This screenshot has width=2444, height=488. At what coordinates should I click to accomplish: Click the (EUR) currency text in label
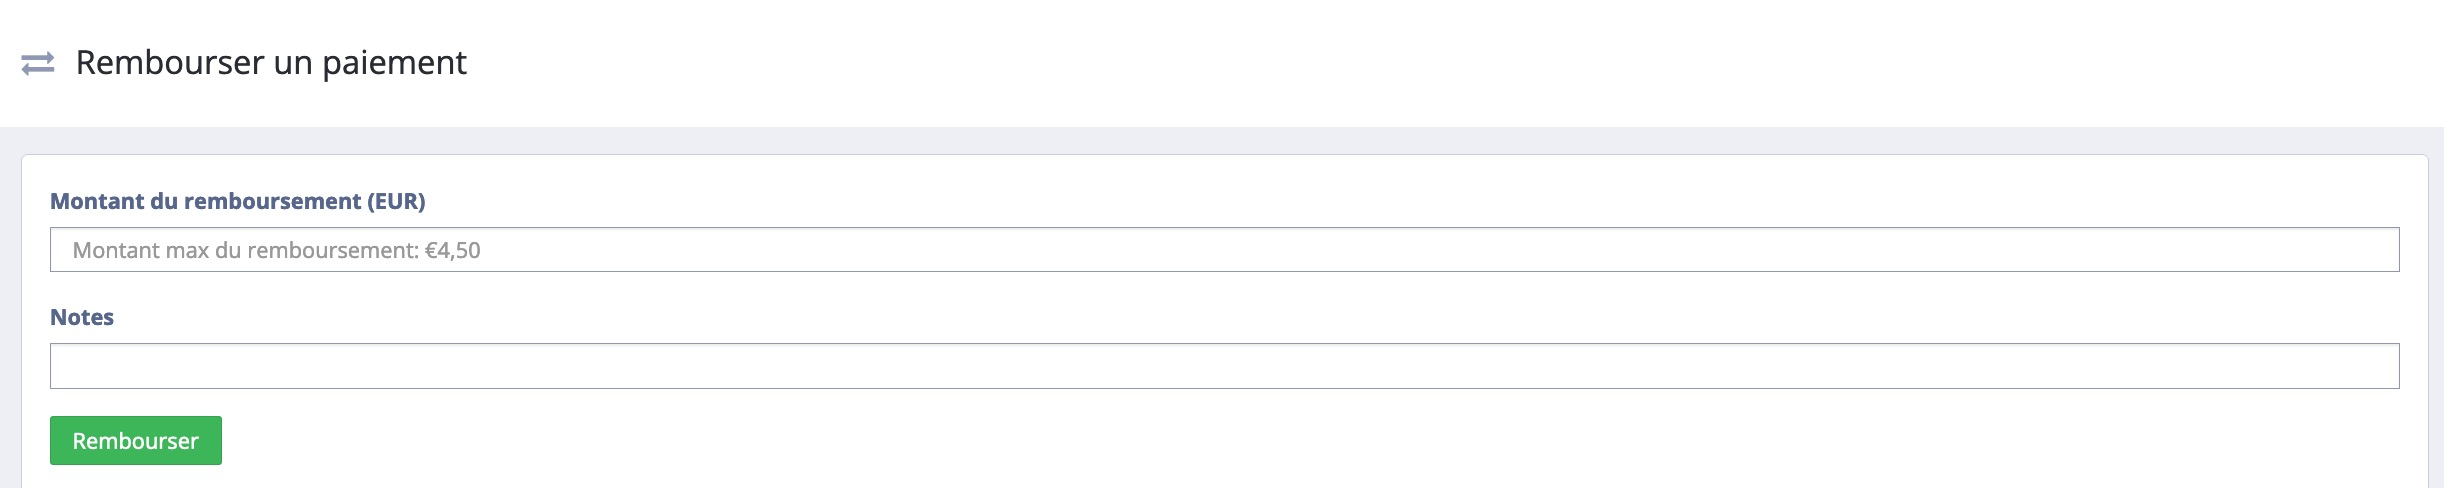396,201
